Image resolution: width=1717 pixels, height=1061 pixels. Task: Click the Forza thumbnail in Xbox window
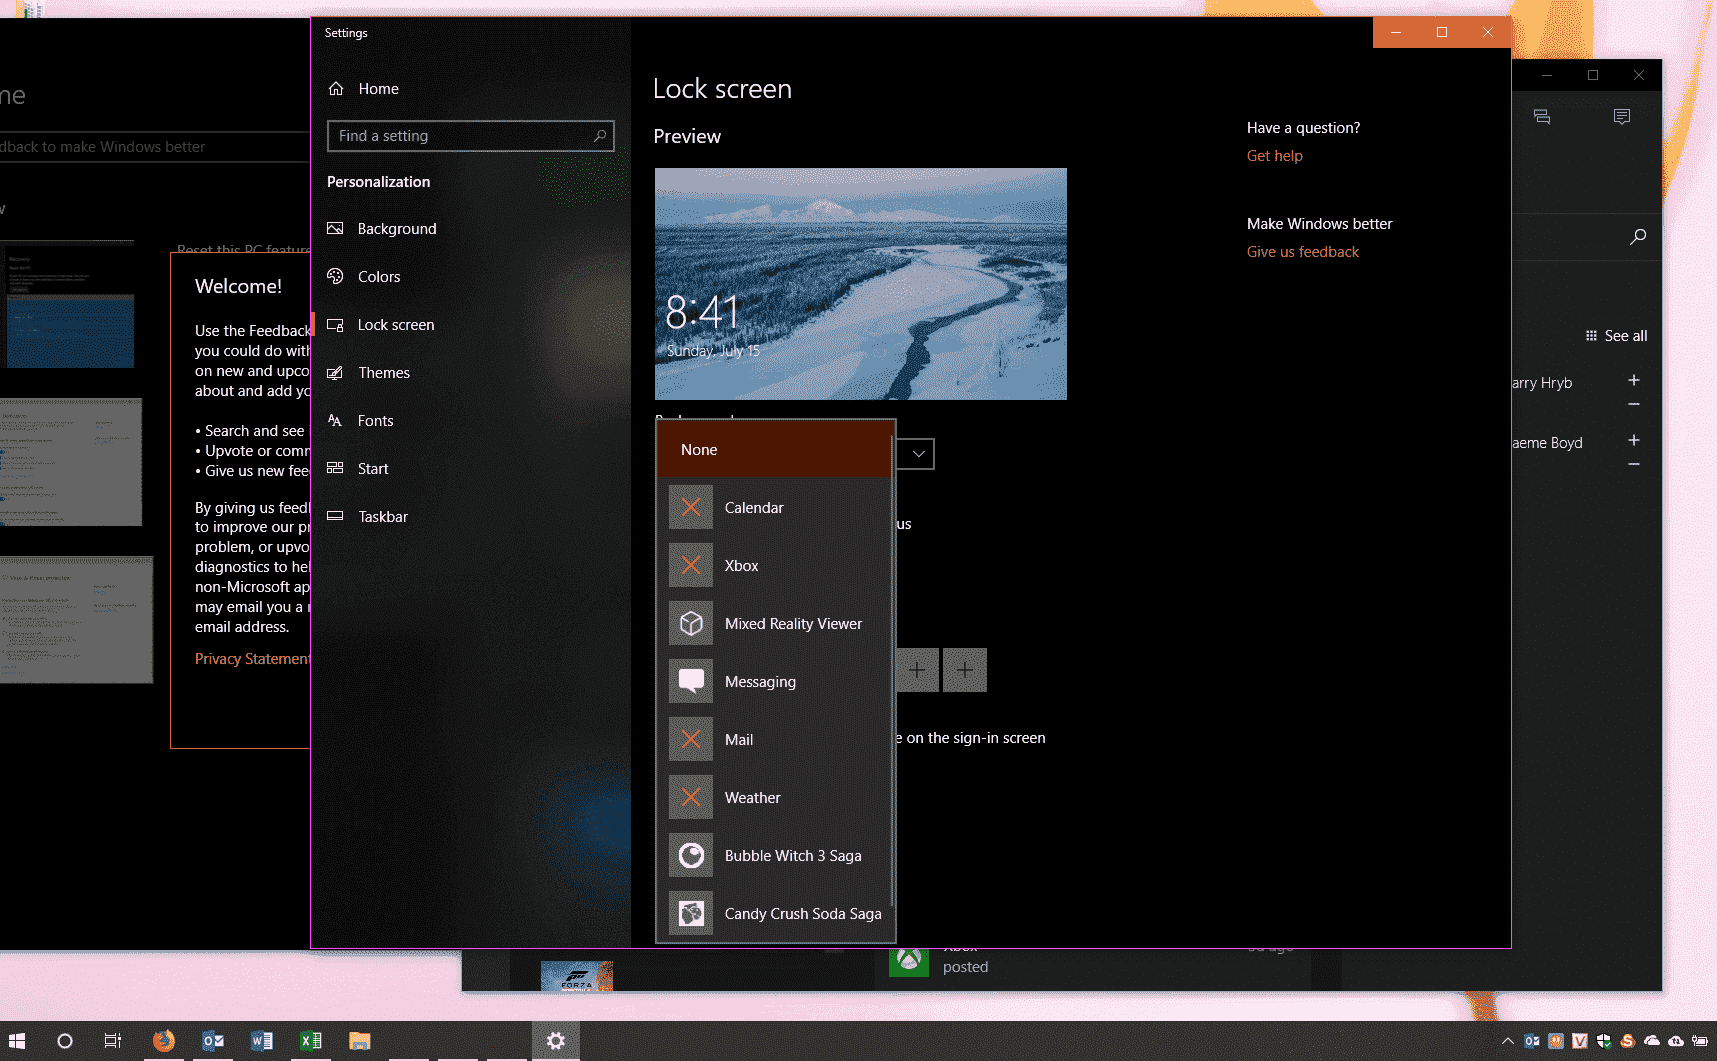point(576,976)
